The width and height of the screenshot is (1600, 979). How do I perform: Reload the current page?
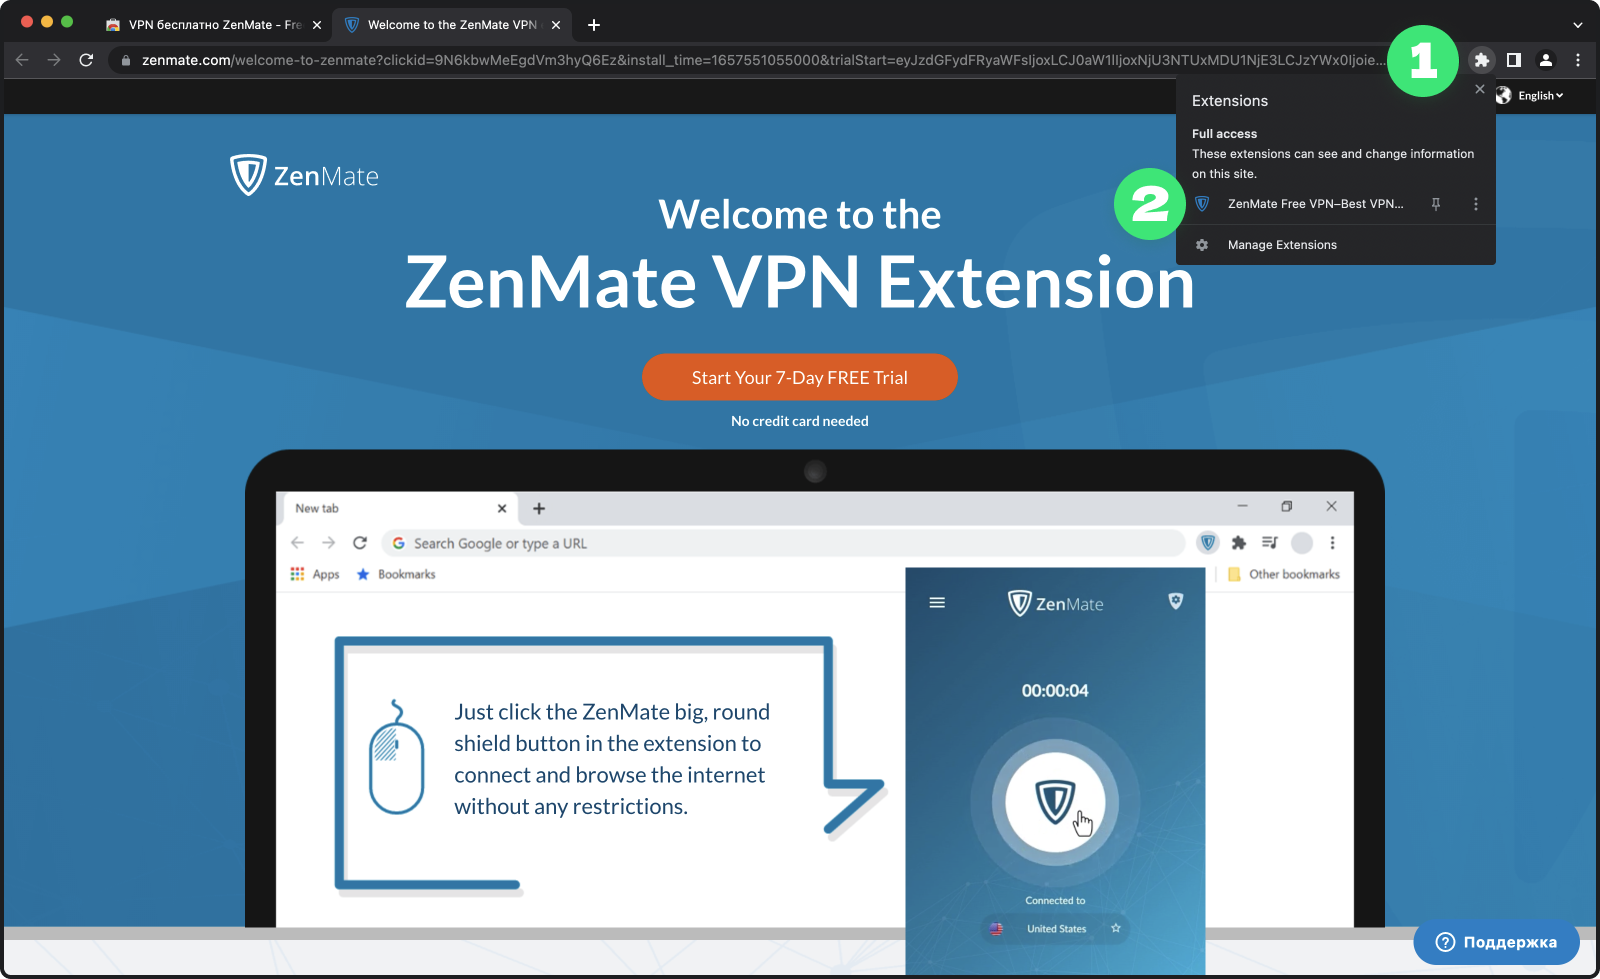[x=86, y=60]
